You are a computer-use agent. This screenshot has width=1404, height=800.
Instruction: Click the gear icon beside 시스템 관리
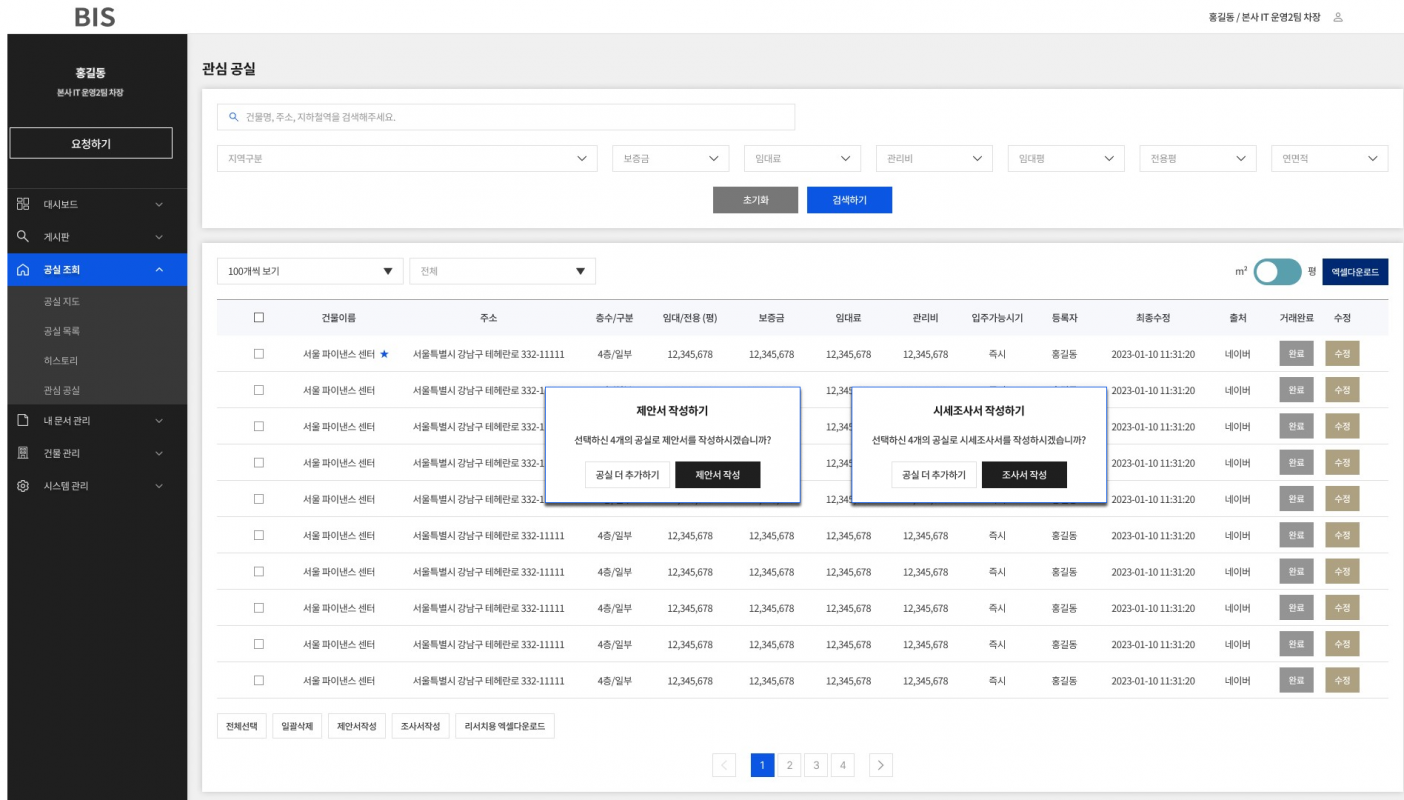pos(23,486)
